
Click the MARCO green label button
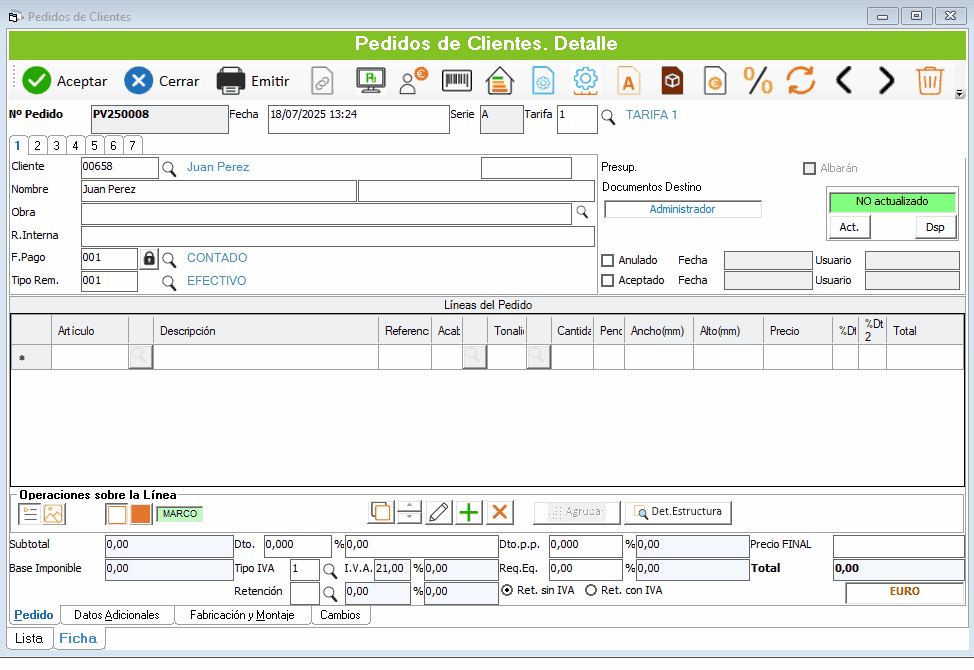pos(180,514)
